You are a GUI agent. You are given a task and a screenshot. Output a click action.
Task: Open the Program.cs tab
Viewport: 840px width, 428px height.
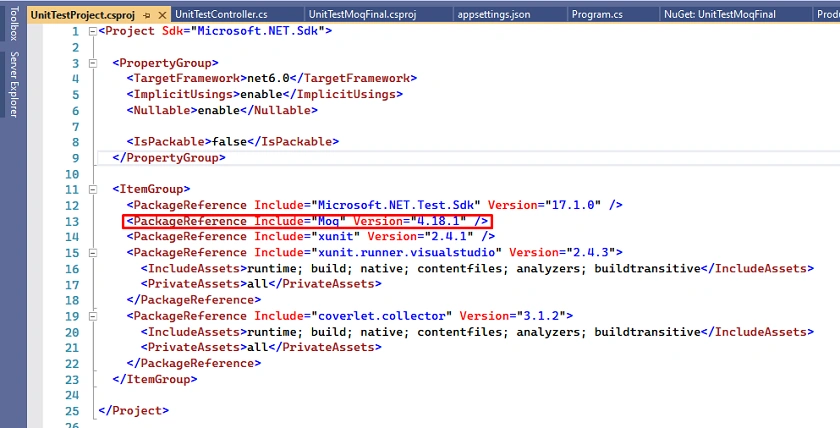point(597,14)
